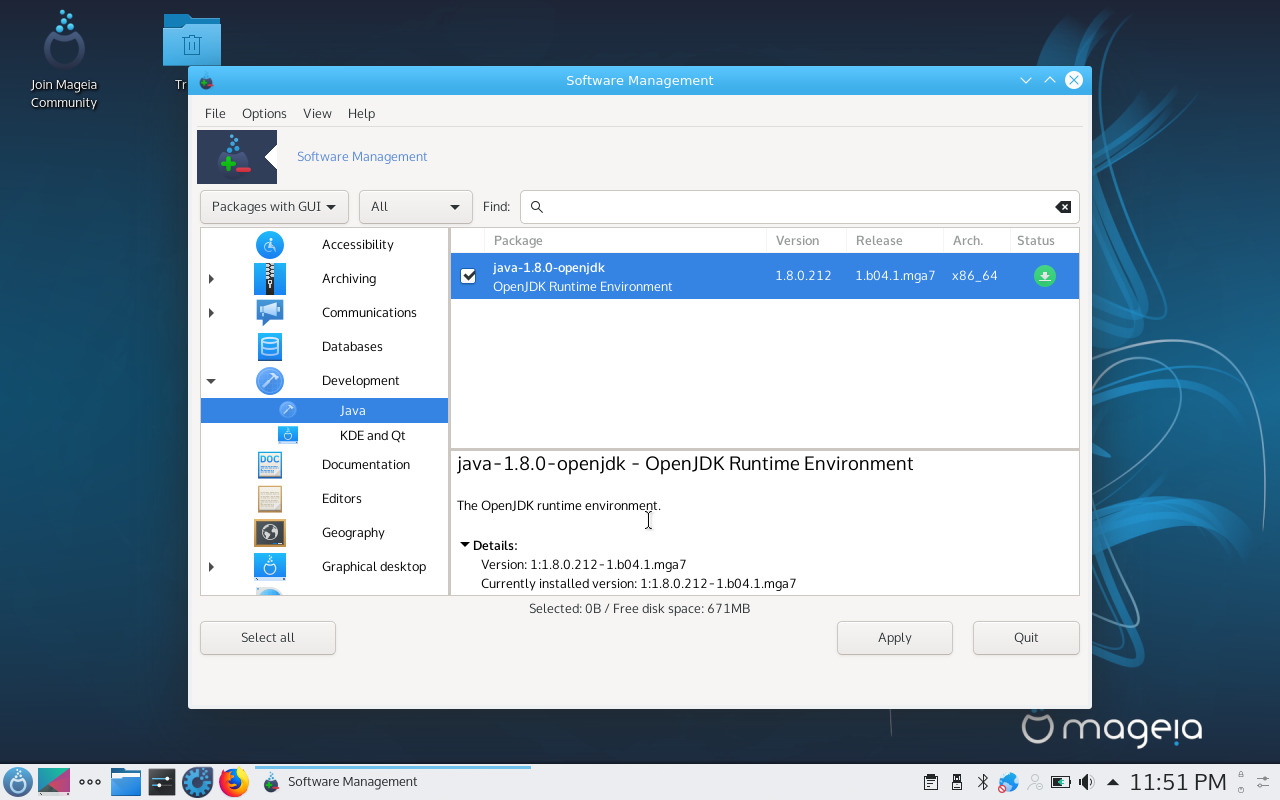1280x800 pixels.
Task: Click the Show Desktop taskbar icon
Action: point(54,782)
